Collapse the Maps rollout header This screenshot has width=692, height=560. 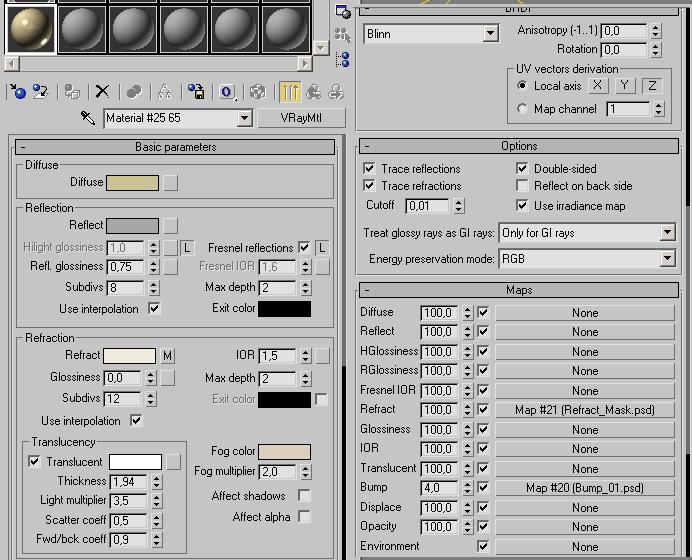tap(519, 290)
